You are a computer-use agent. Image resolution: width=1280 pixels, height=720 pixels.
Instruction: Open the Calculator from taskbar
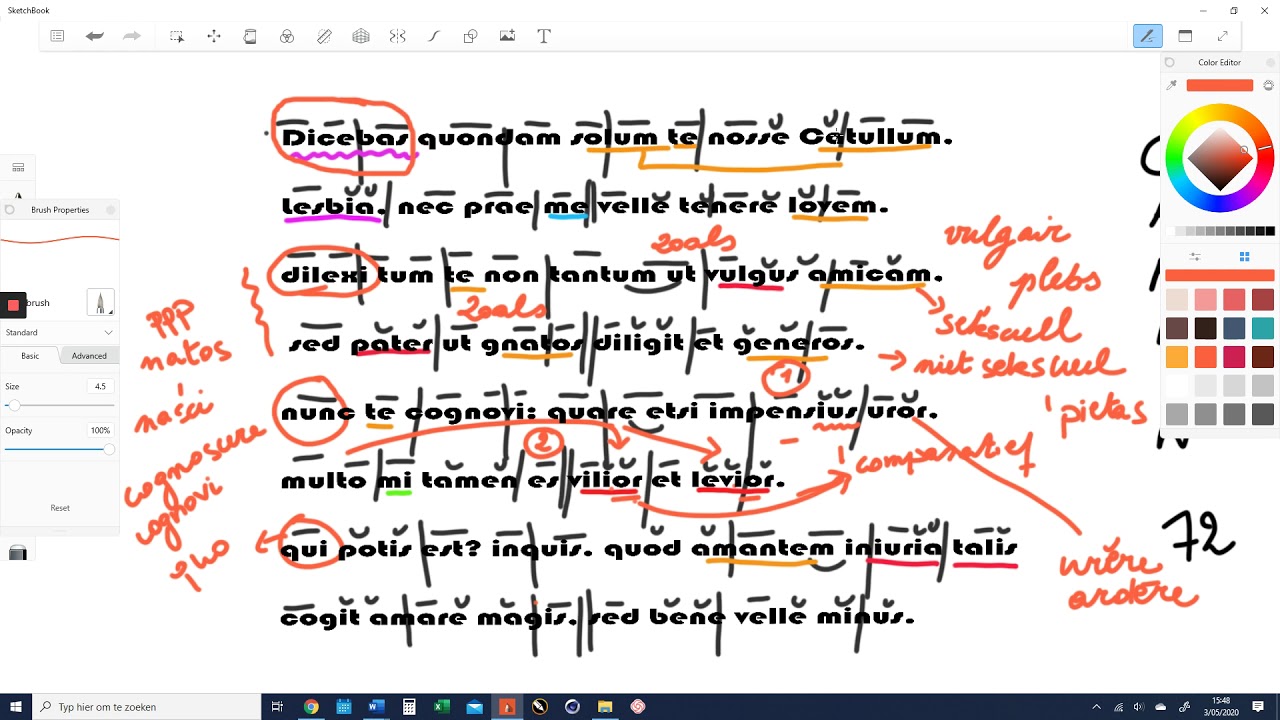409,707
